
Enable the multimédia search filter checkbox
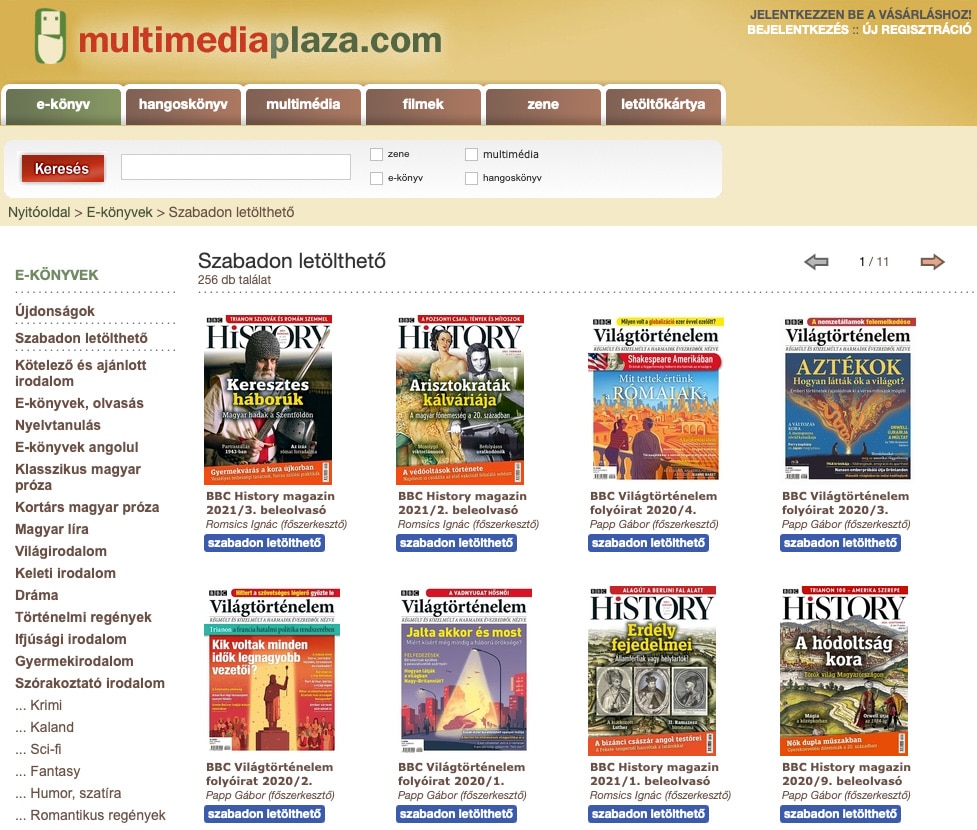[x=472, y=154]
